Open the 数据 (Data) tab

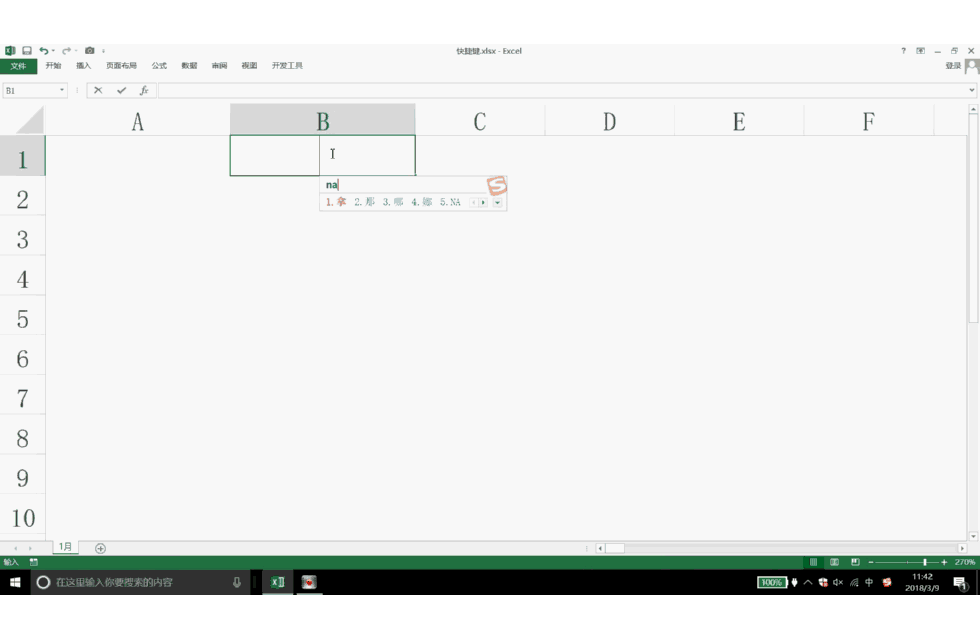coord(189,66)
